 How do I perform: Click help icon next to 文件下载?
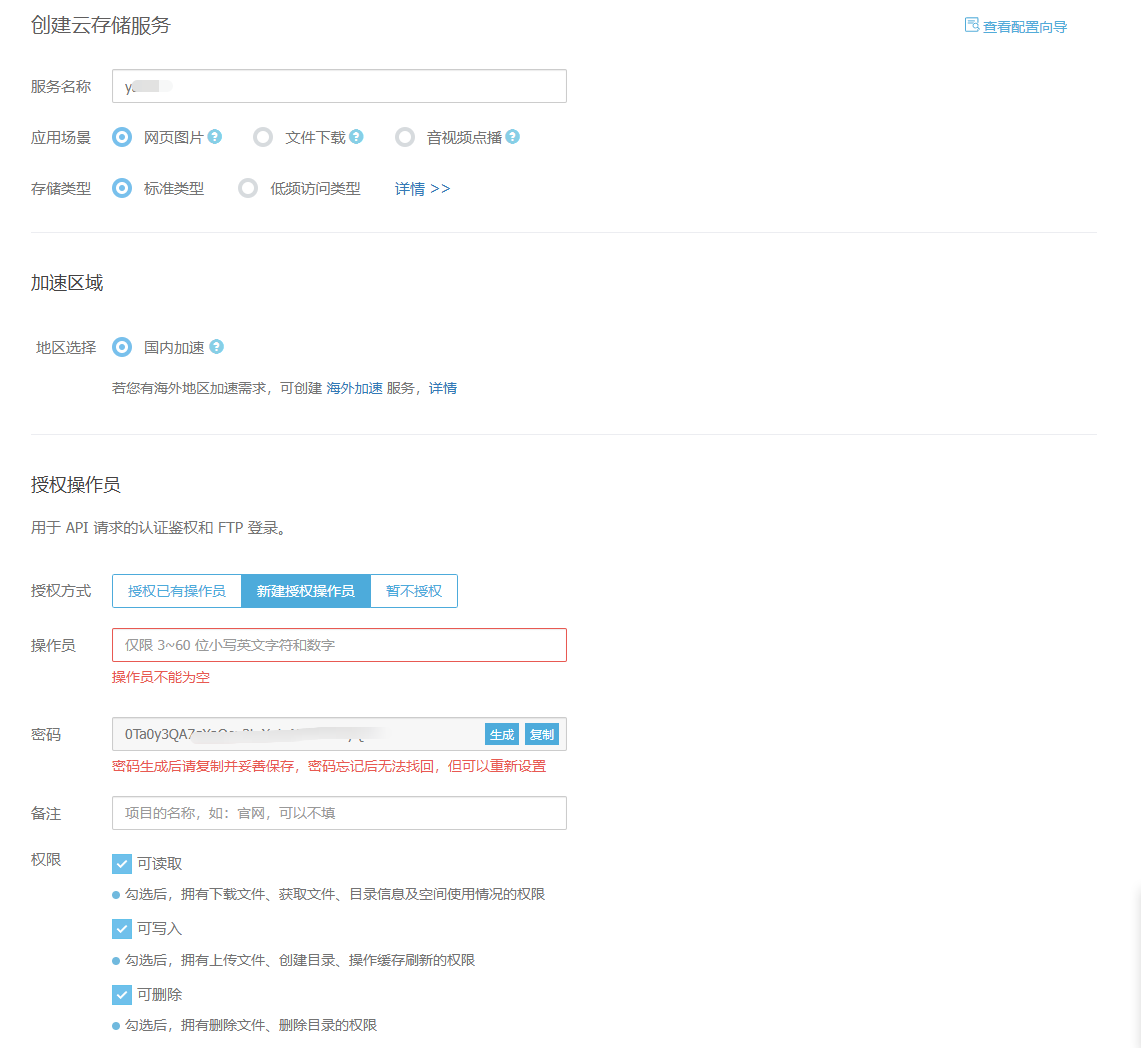point(356,137)
